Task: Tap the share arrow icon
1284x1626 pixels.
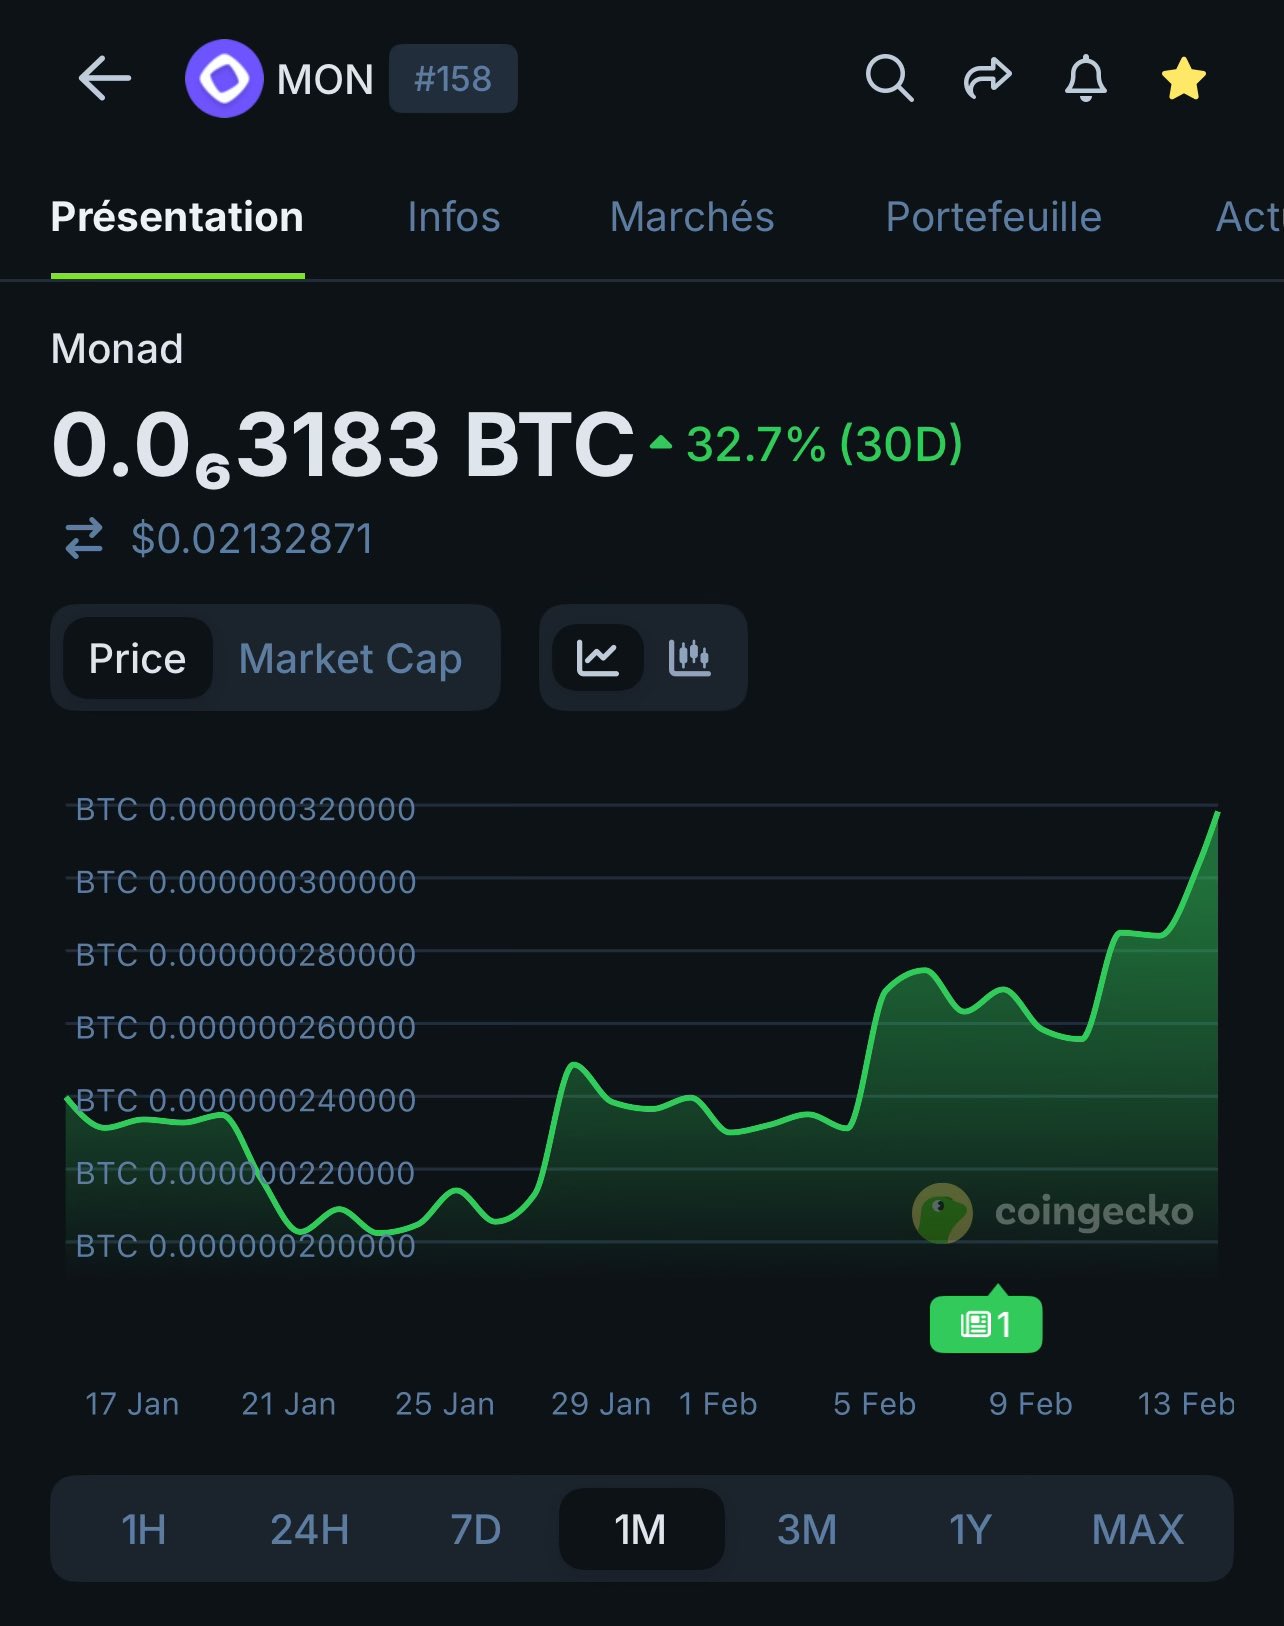Action: tap(987, 78)
